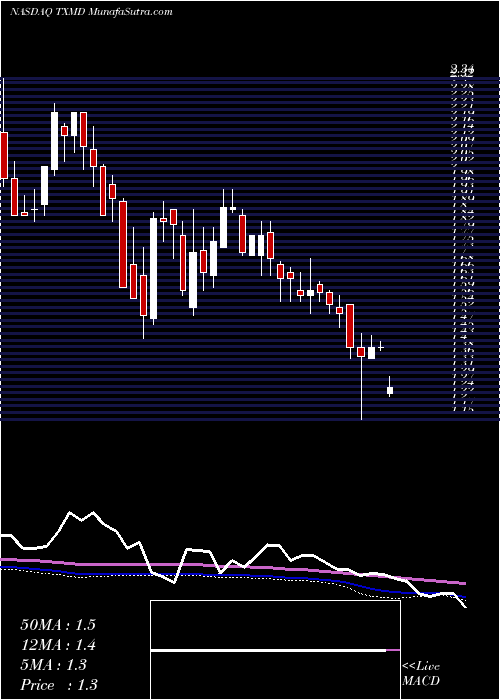The height and width of the screenshot is (700, 500).
Task: Click the MACD indicator box
Action: (x=275, y=650)
